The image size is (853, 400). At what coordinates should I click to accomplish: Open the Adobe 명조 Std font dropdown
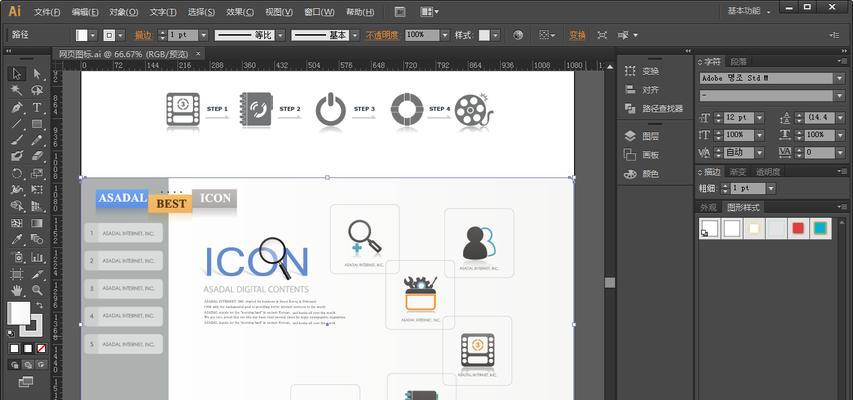point(840,78)
